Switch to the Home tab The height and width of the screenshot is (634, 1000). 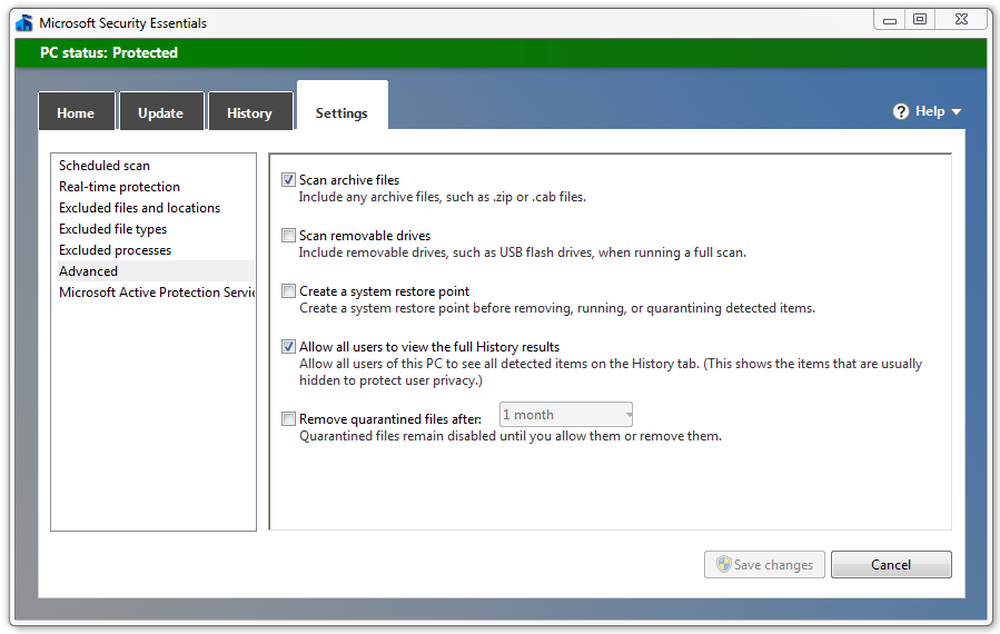pyautogui.click(x=76, y=112)
